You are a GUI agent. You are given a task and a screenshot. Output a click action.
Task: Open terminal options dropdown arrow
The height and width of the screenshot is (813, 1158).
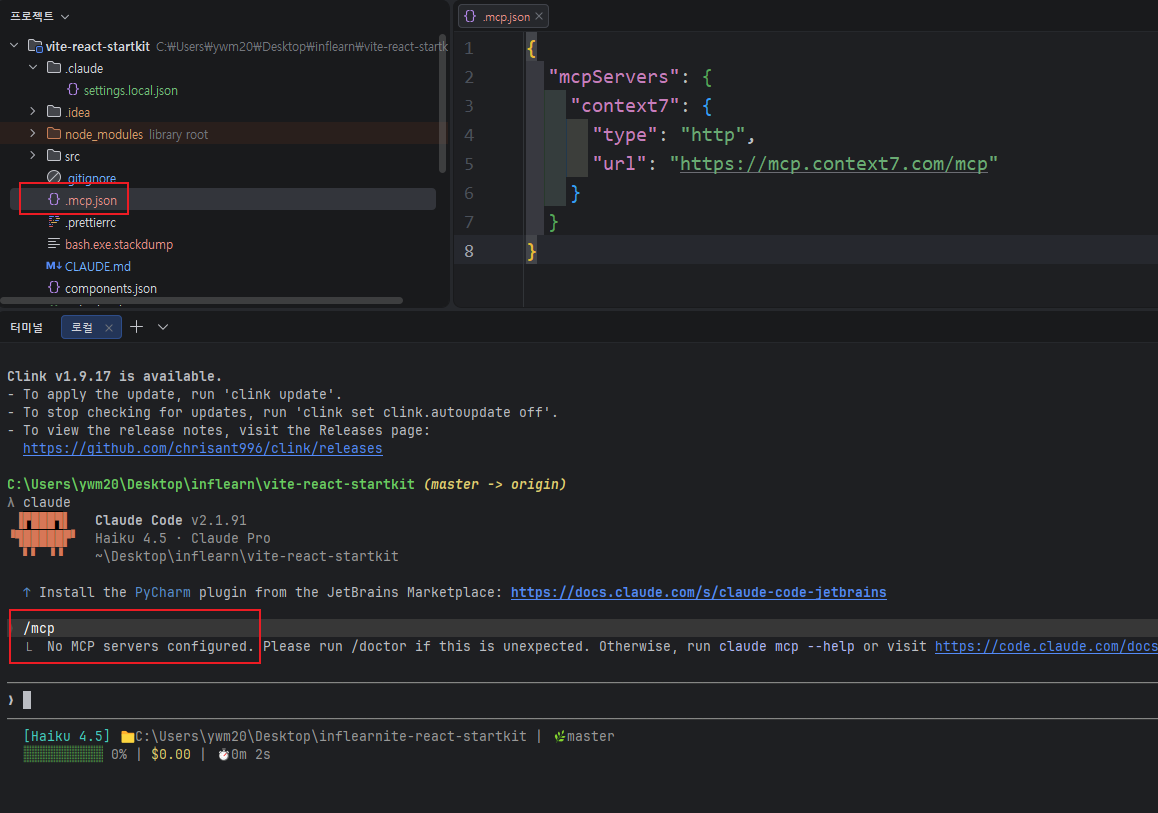pyautogui.click(x=163, y=327)
